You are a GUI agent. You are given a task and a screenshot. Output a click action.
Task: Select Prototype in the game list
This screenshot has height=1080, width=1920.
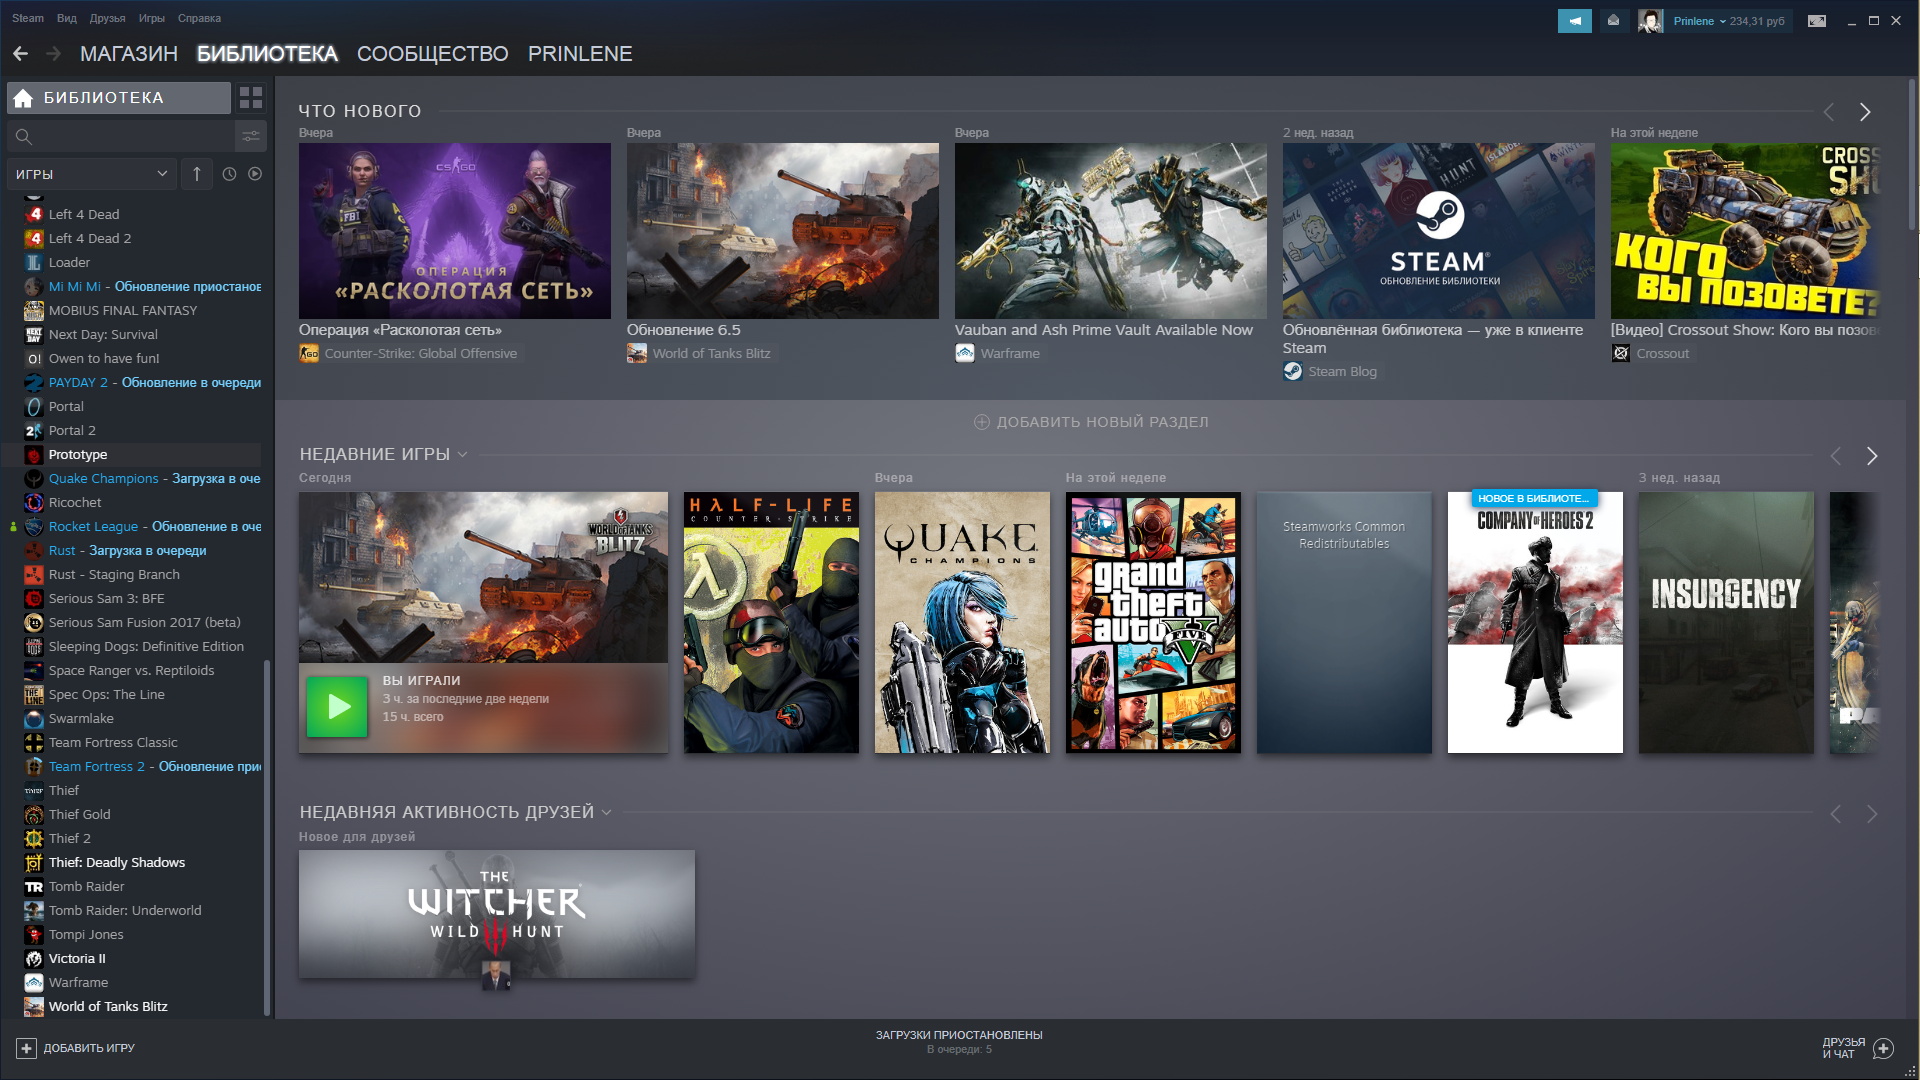132,454
